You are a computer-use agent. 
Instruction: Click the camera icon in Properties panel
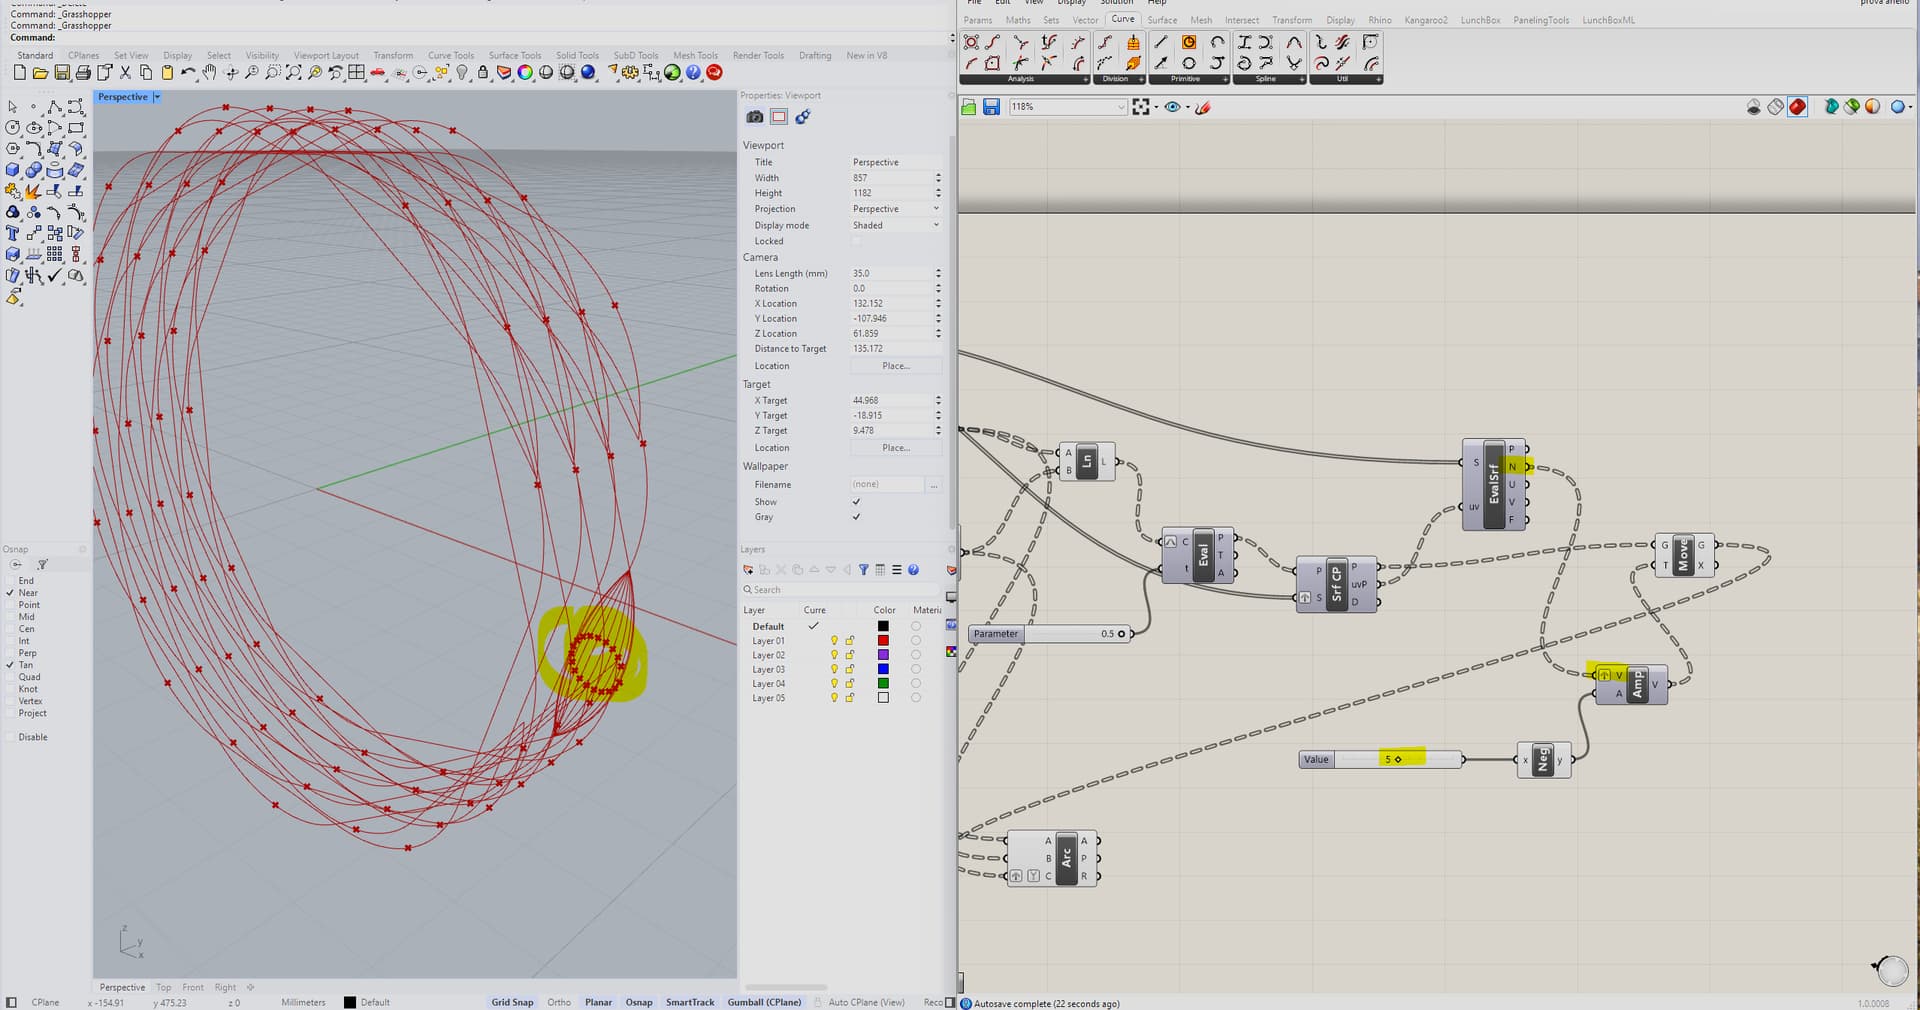click(x=755, y=117)
